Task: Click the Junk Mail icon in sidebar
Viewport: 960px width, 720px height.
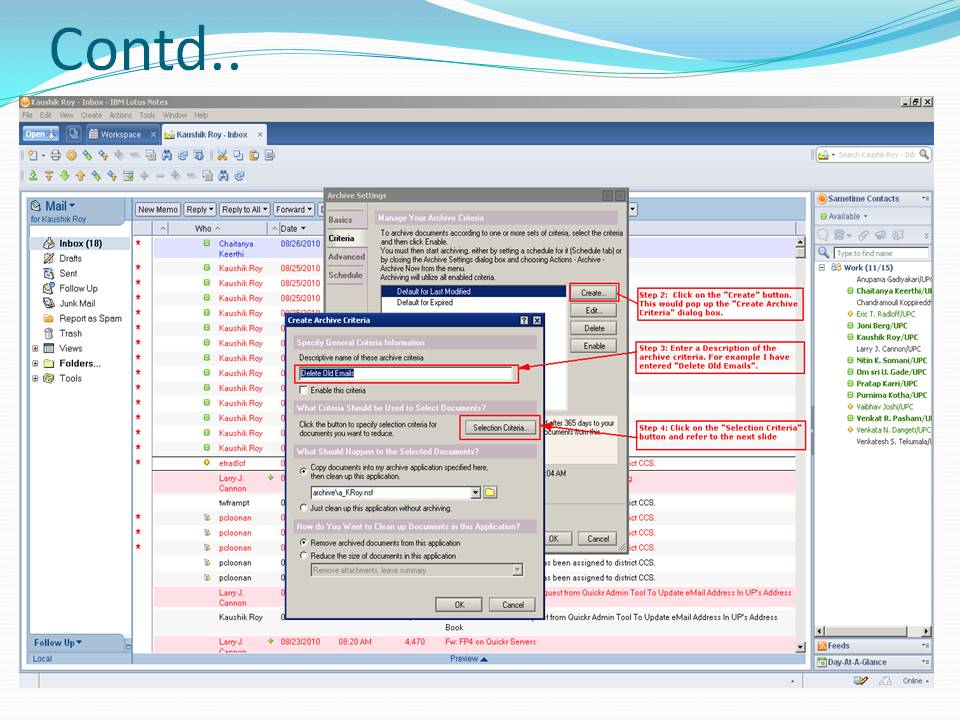Action: pos(49,304)
